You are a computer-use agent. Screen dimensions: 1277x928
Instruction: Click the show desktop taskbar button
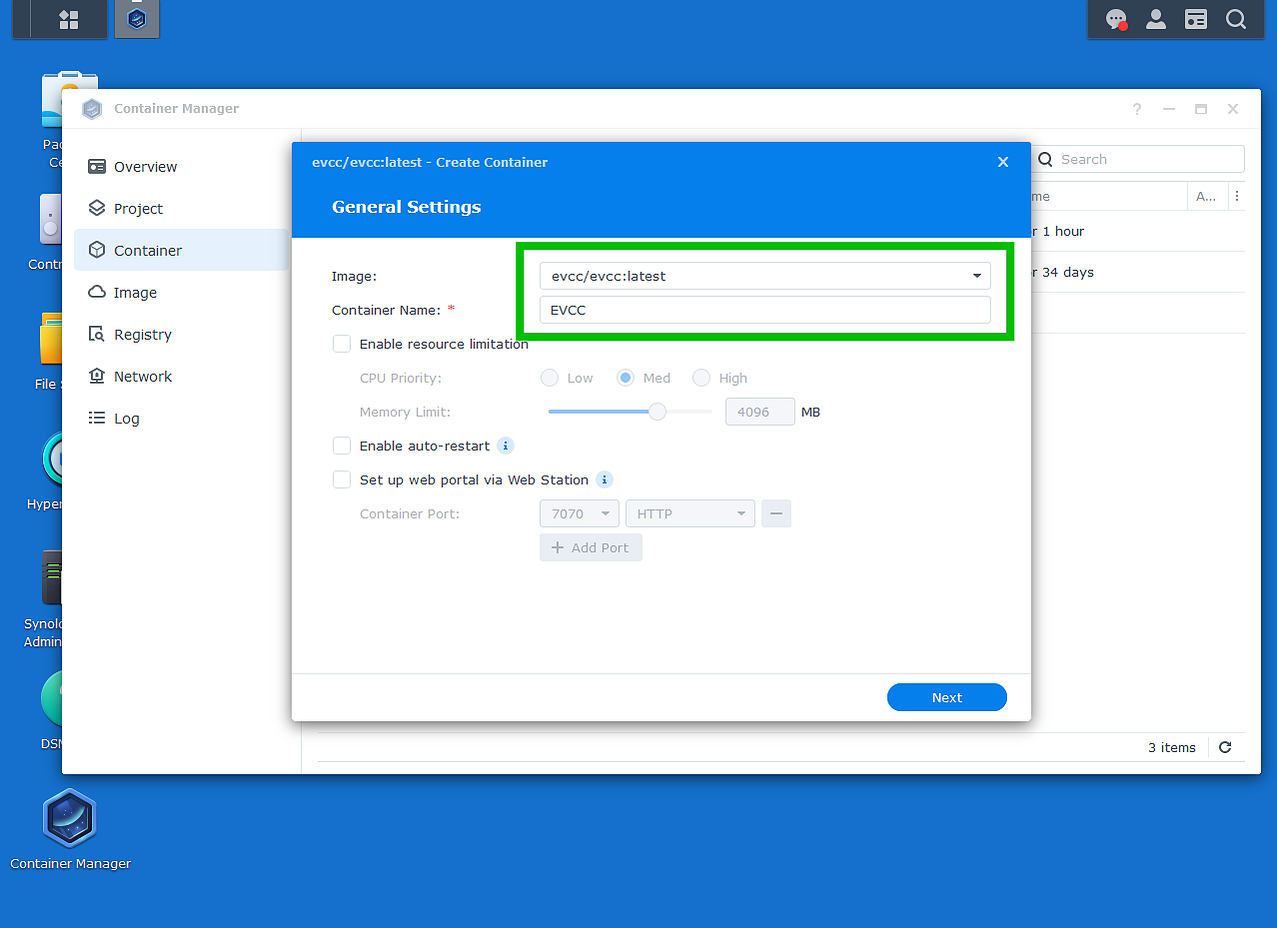22,19
